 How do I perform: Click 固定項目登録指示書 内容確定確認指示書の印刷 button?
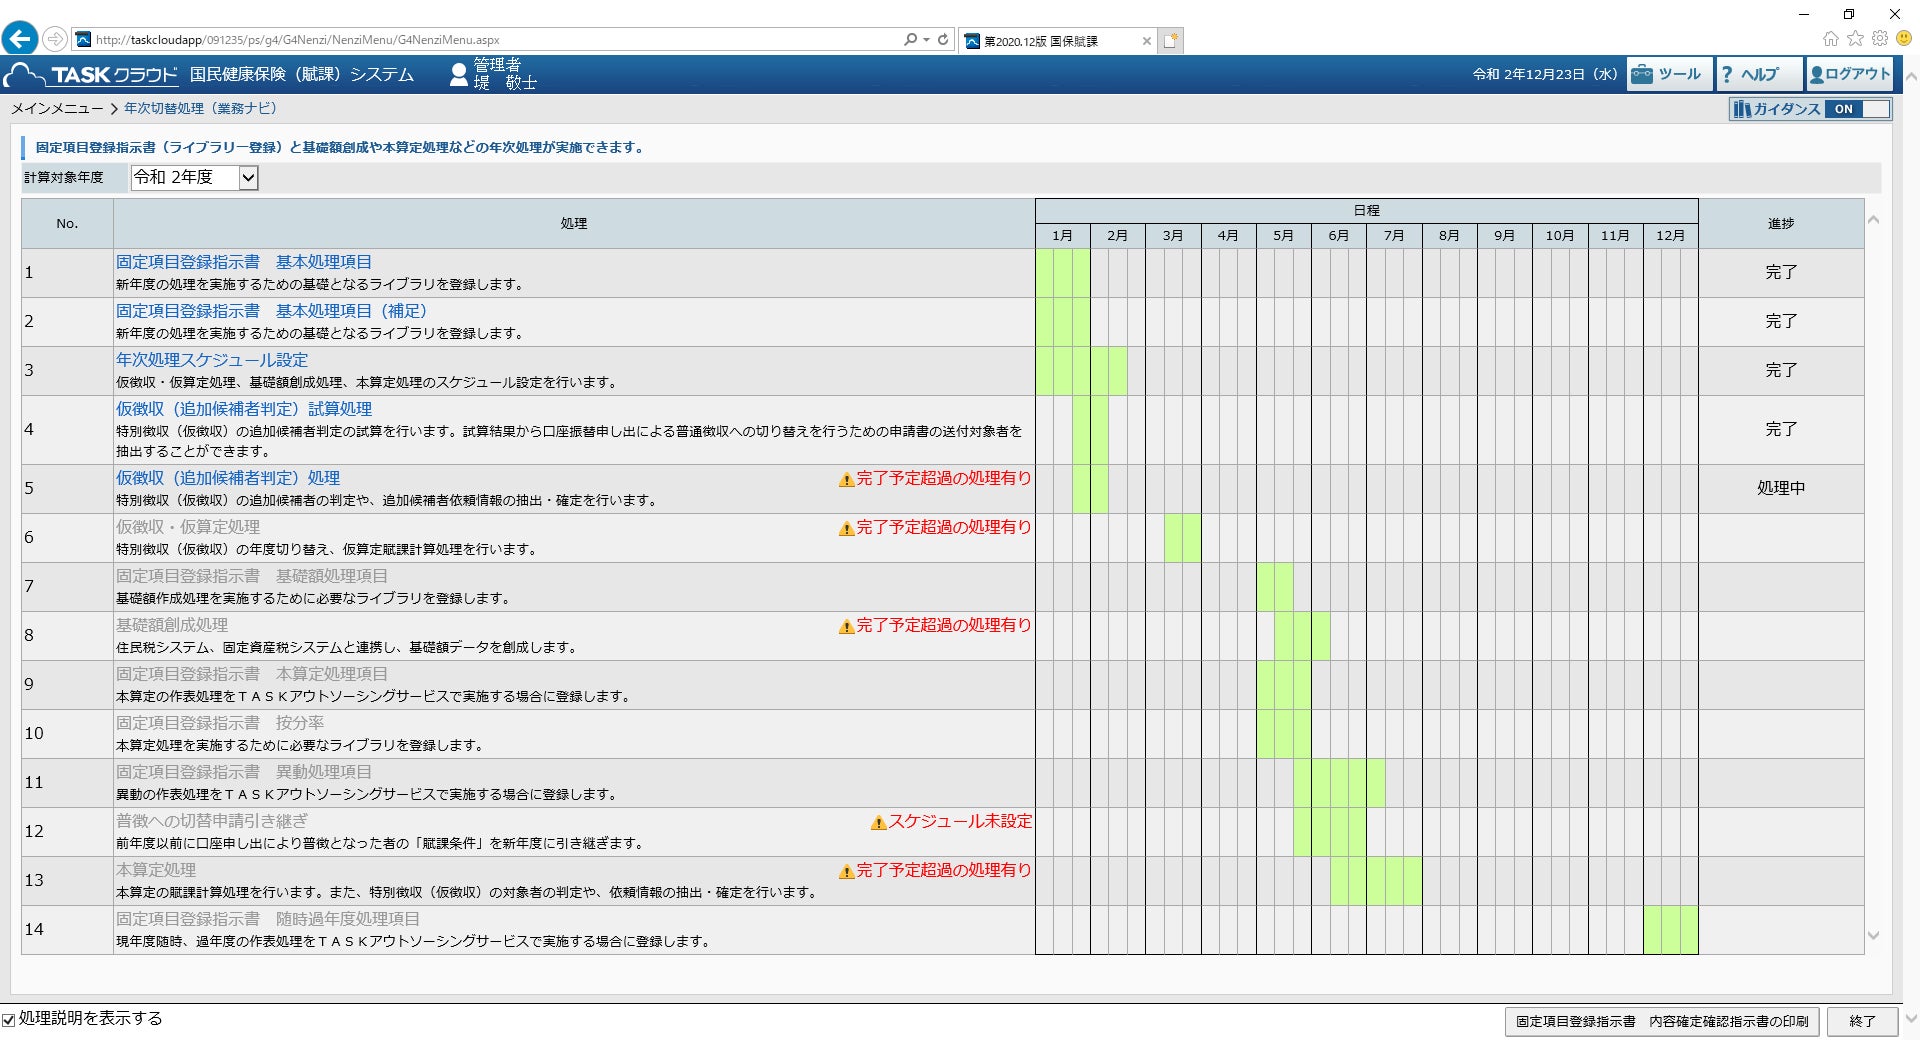1662,1022
